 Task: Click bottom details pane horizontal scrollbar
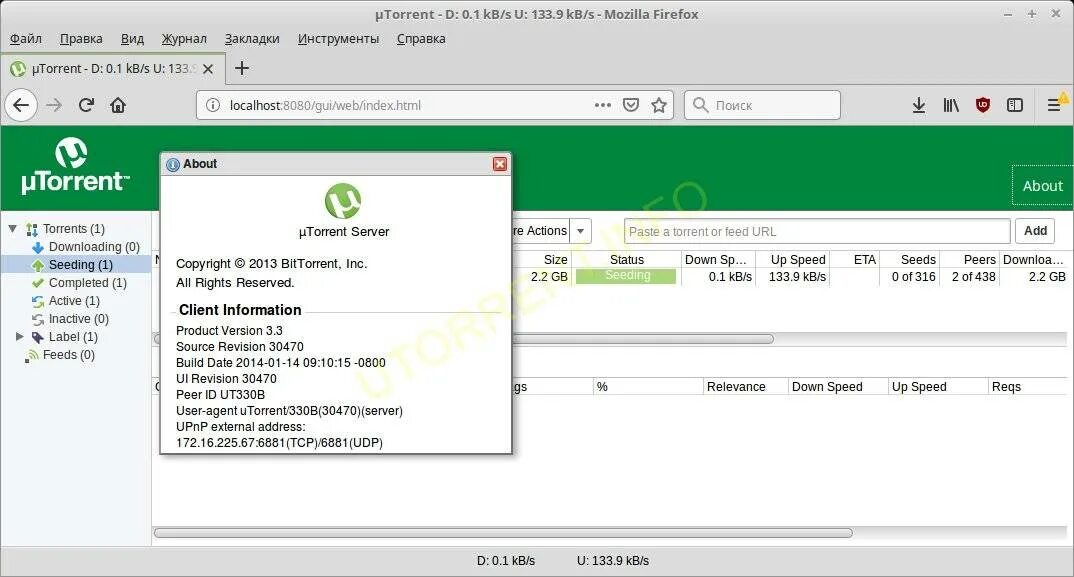[503, 533]
